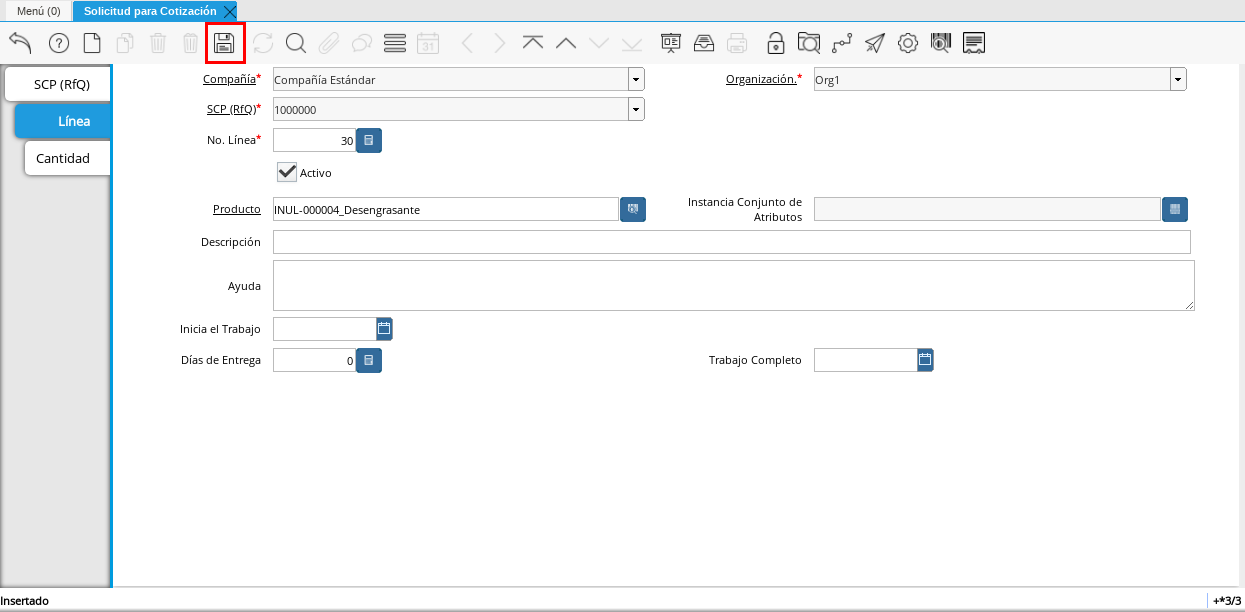Click the Organización label link
Image resolution: width=1245 pixels, height=612 pixels.
(x=761, y=79)
